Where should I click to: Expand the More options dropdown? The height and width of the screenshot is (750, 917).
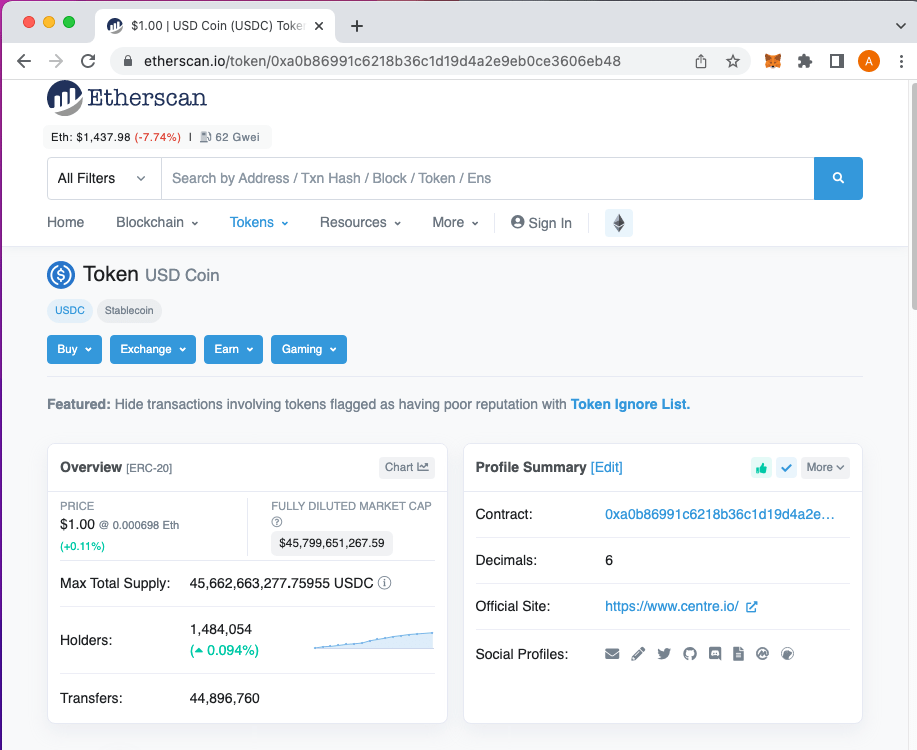click(824, 467)
